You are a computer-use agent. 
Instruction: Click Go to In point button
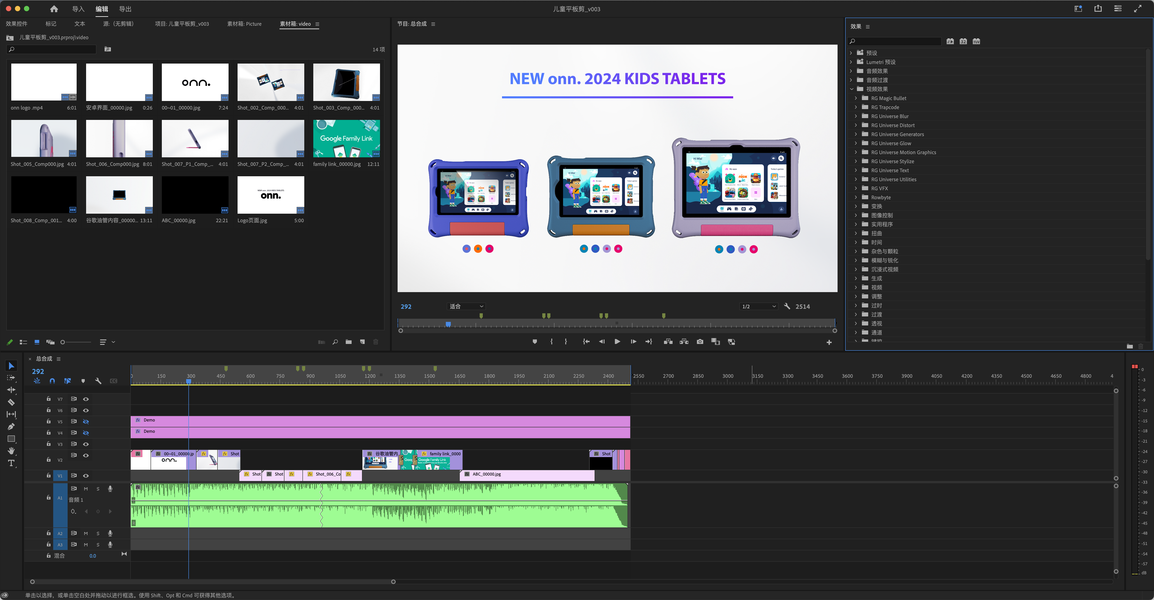coord(586,342)
